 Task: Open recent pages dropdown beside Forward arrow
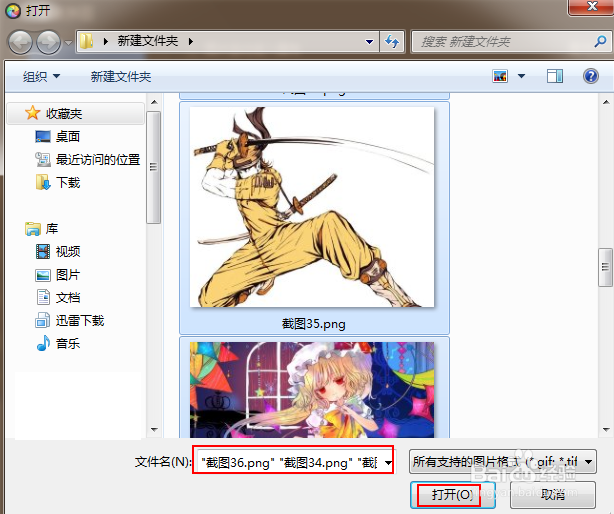click(68, 42)
